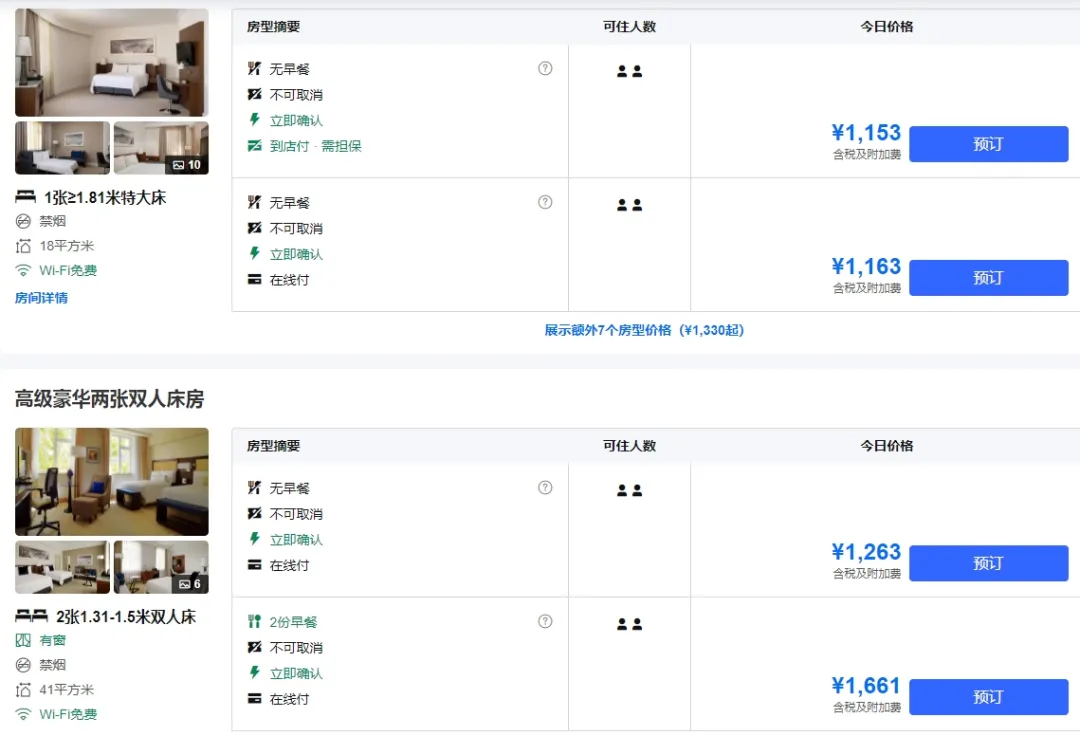Viewport: 1080px width, 736px height.
Task: Book the ¥1,661 breakfast room
Action: 988,697
